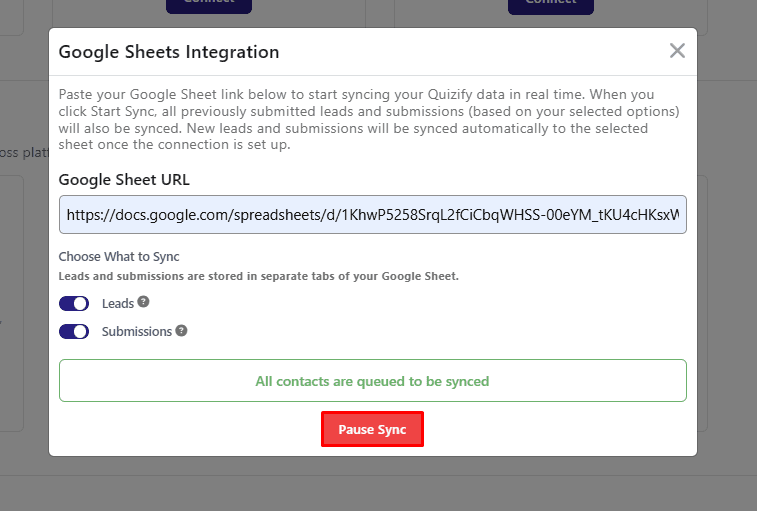Click the Pause Sync button

coord(372,429)
